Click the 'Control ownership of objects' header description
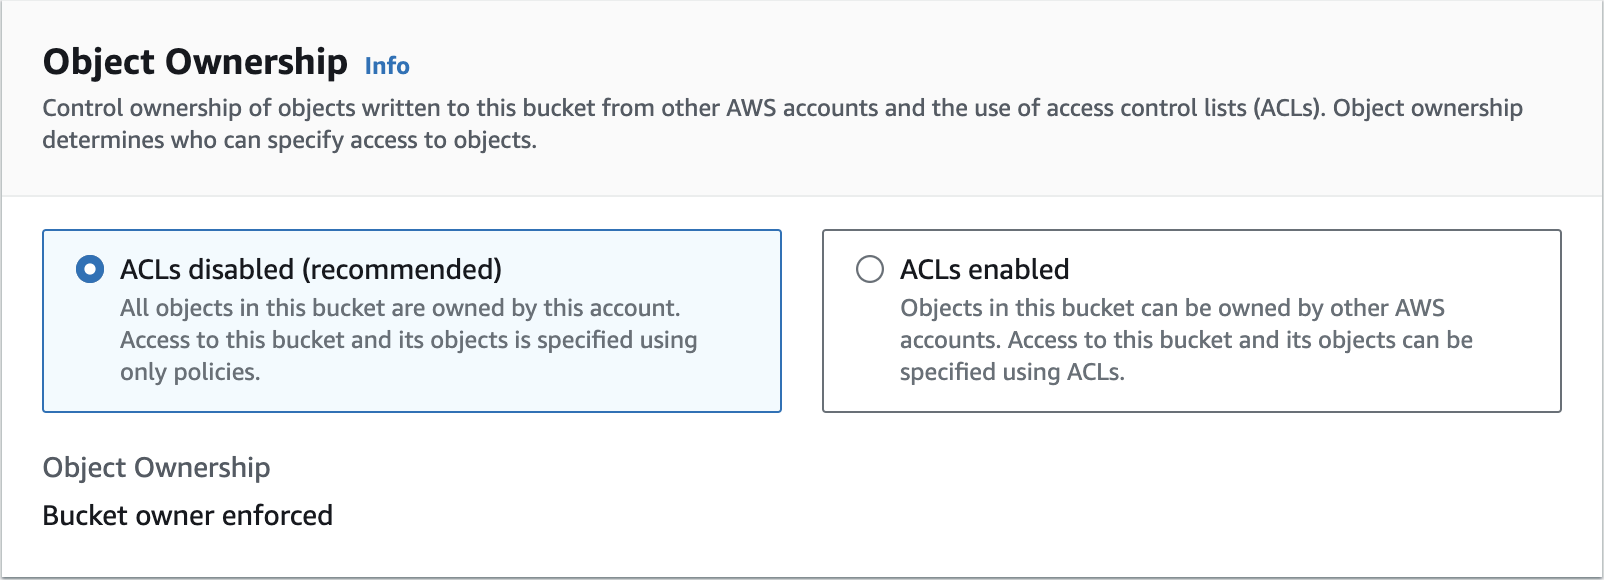 [782, 108]
